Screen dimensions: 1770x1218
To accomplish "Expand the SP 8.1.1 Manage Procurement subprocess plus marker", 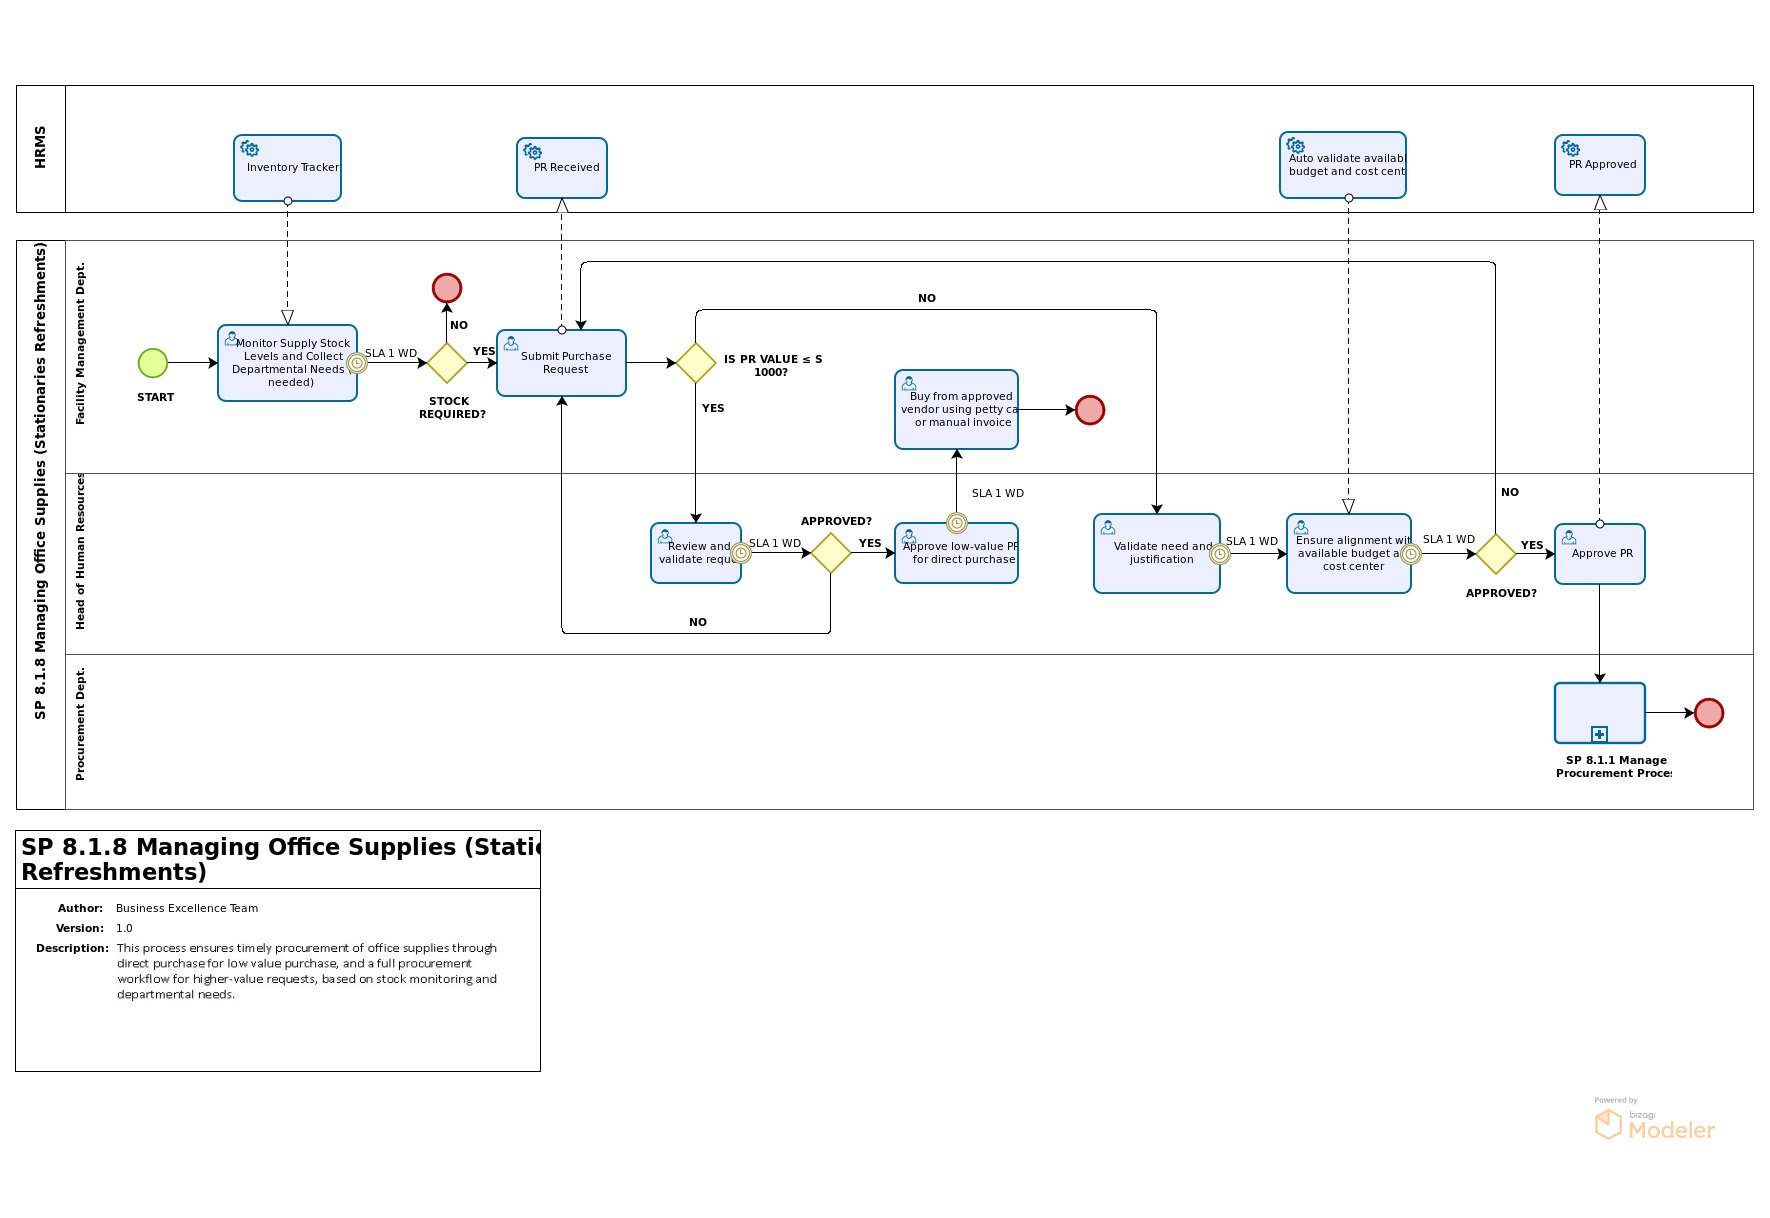I will [x=1599, y=734].
